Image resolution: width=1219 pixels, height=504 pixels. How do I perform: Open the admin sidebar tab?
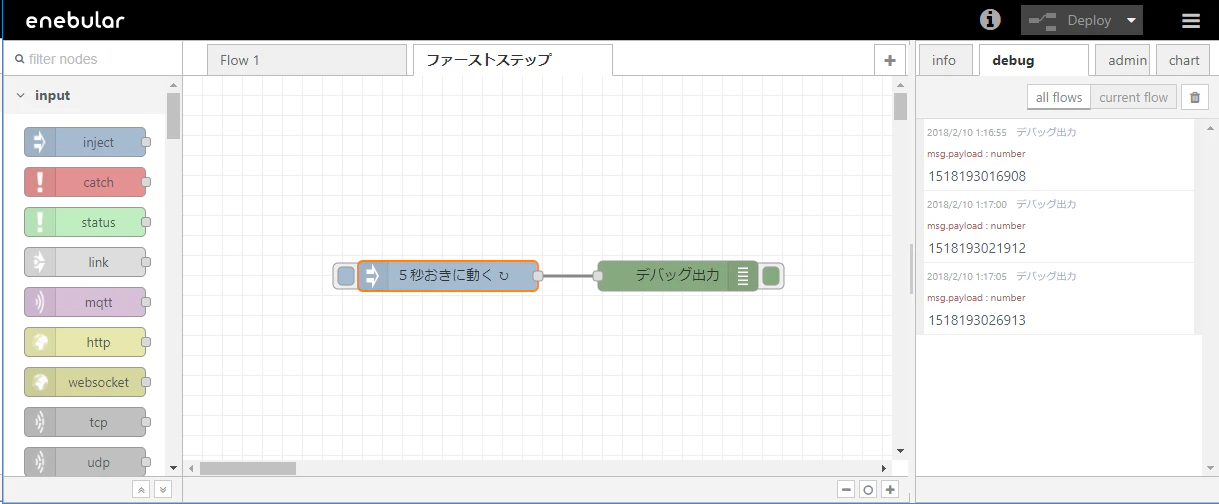1122,60
